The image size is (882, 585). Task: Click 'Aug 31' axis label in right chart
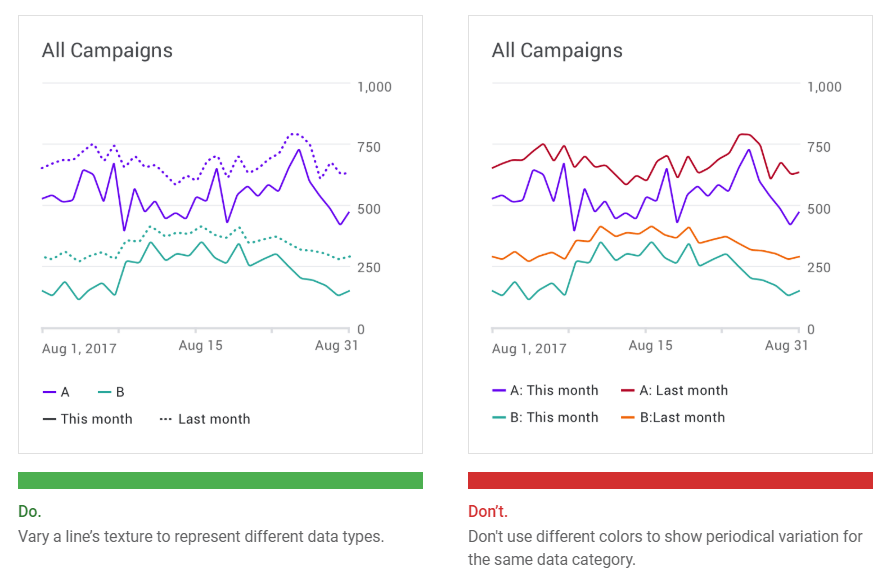click(786, 345)
